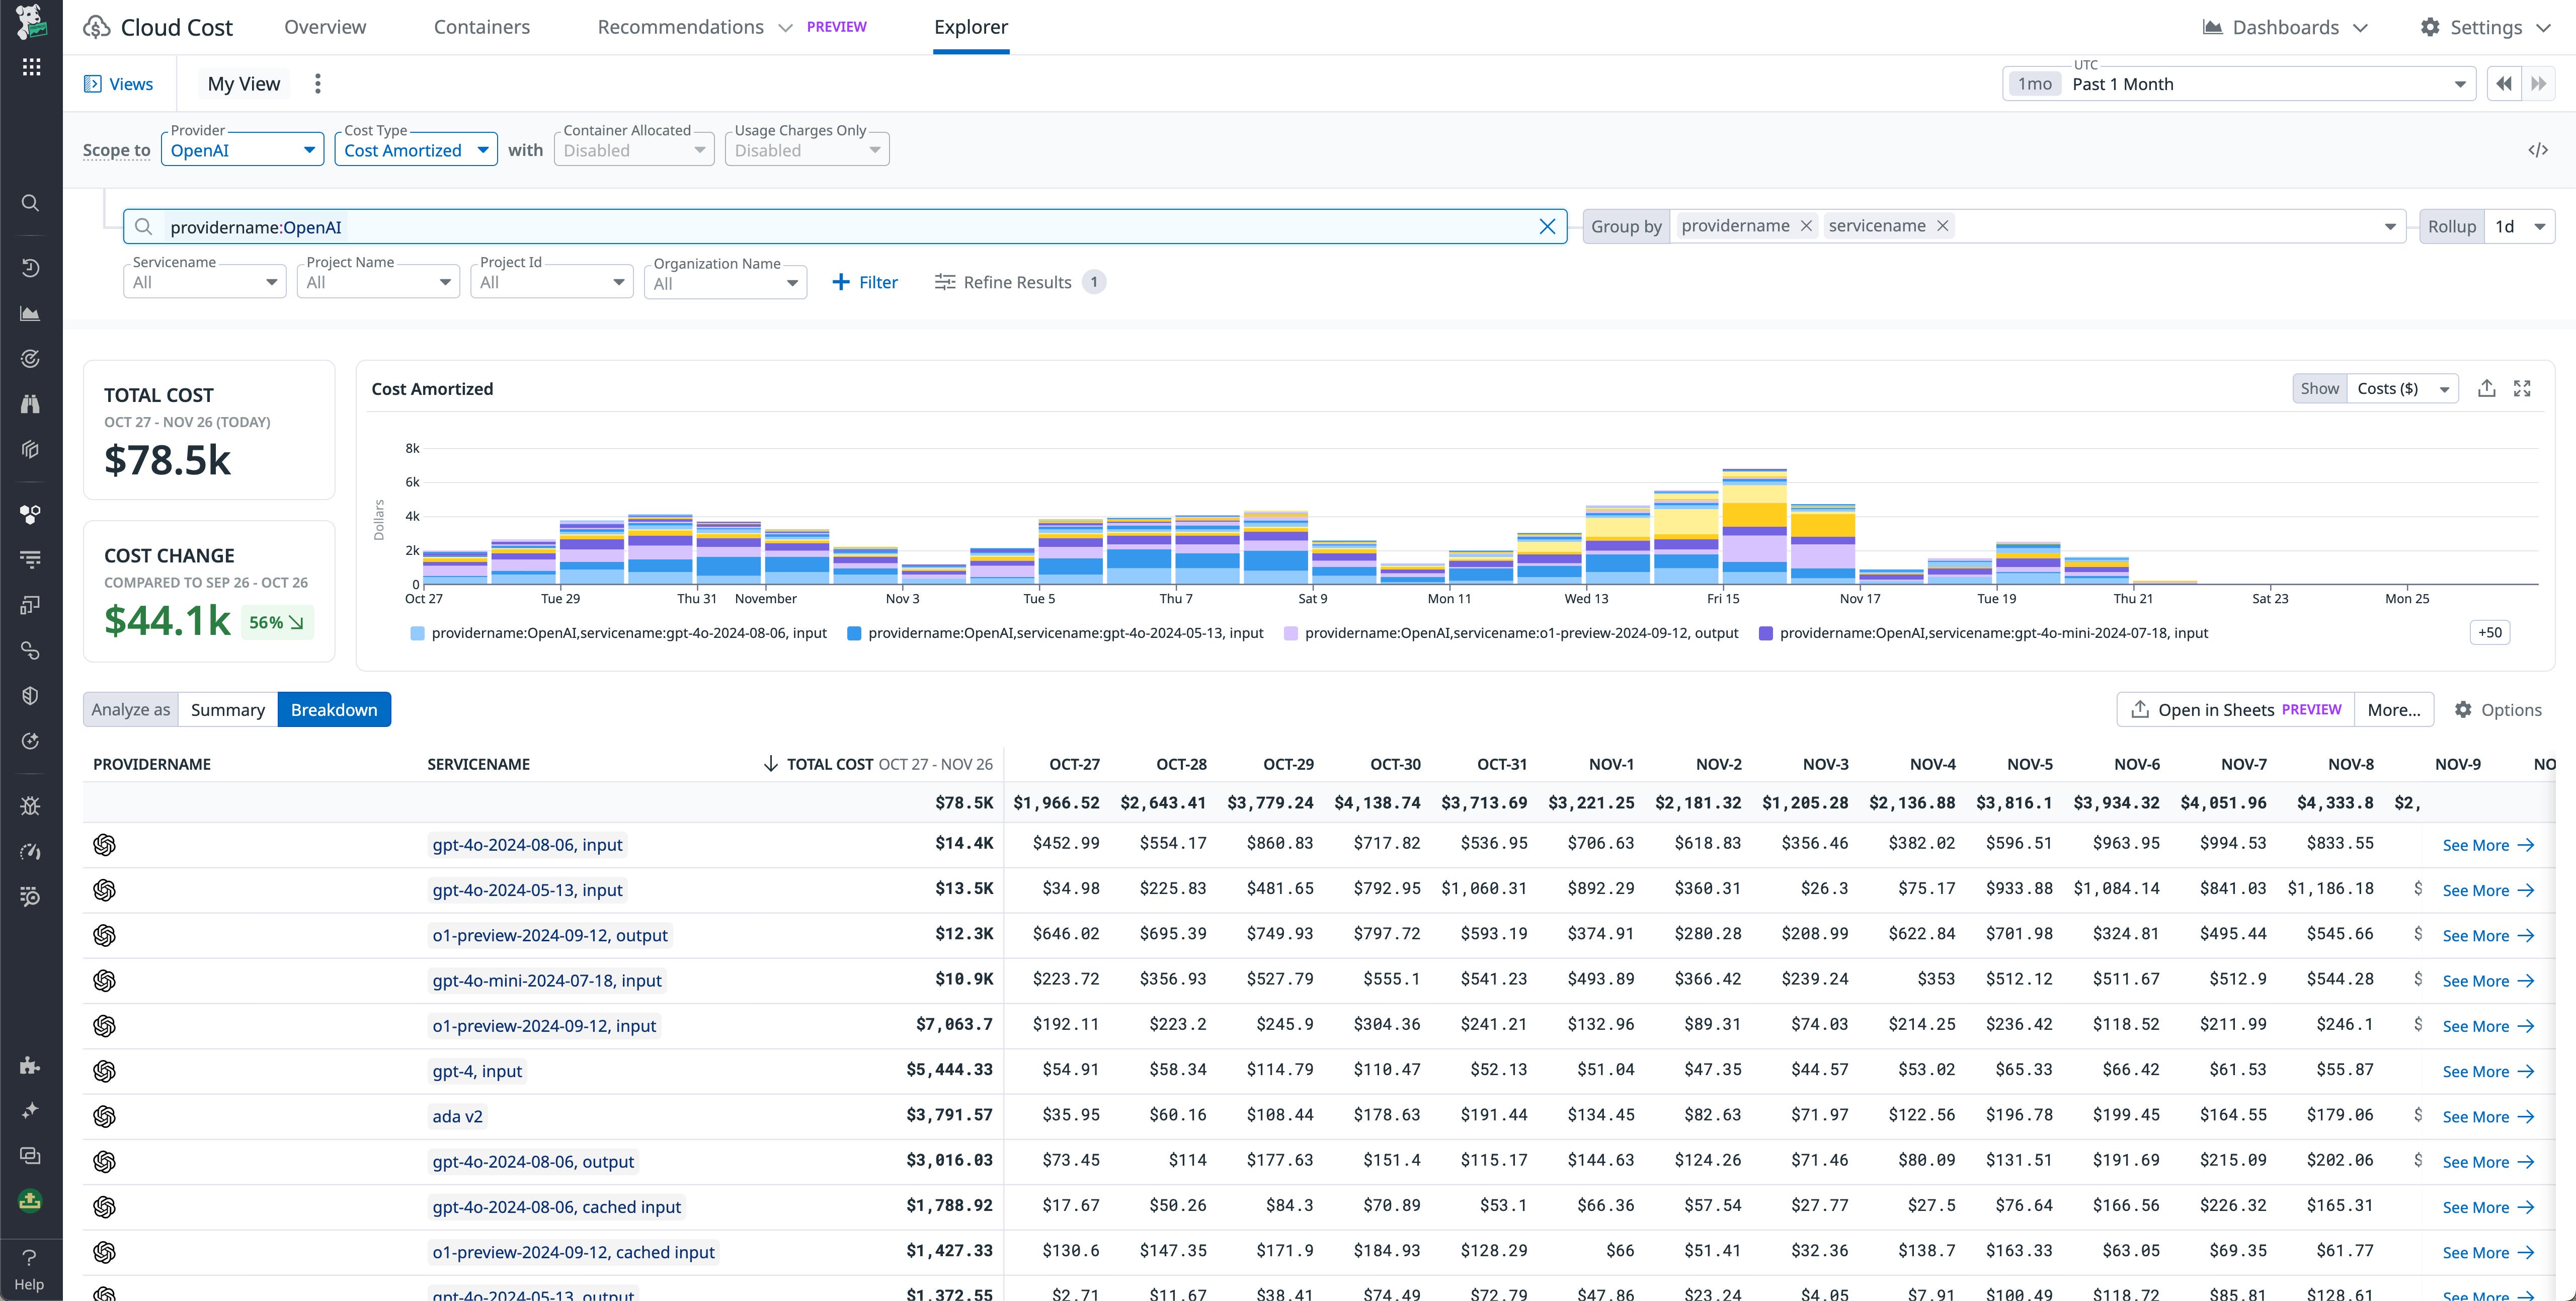Open the puzzle-piece Integrations icon
The image size is (2576, 1301).
(30, 1065)
